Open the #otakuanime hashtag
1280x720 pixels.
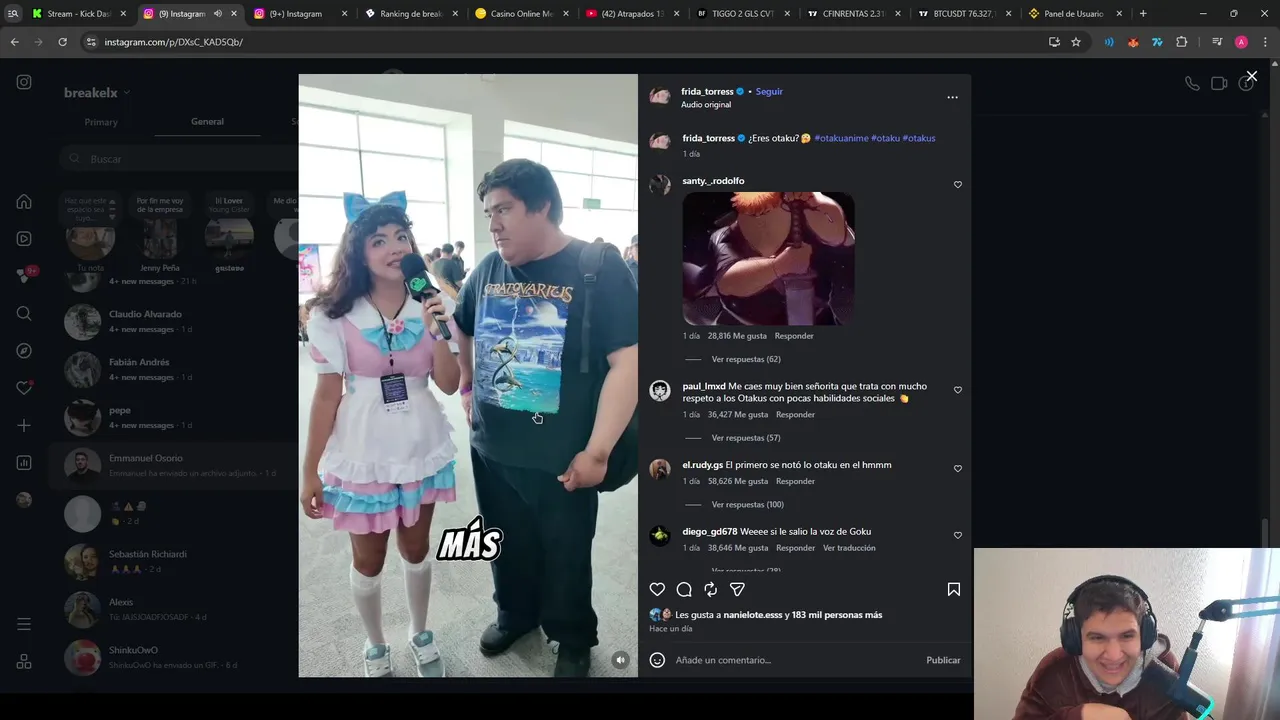tap(841, 138)
